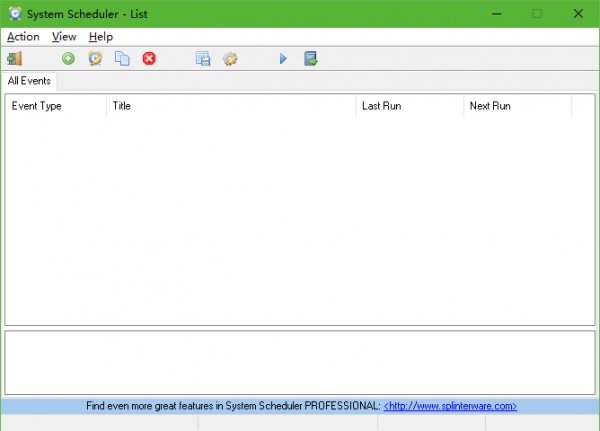Click 'Find even more great features' banner text
This screenshot has width=600, height=431.
click(233, 406)
